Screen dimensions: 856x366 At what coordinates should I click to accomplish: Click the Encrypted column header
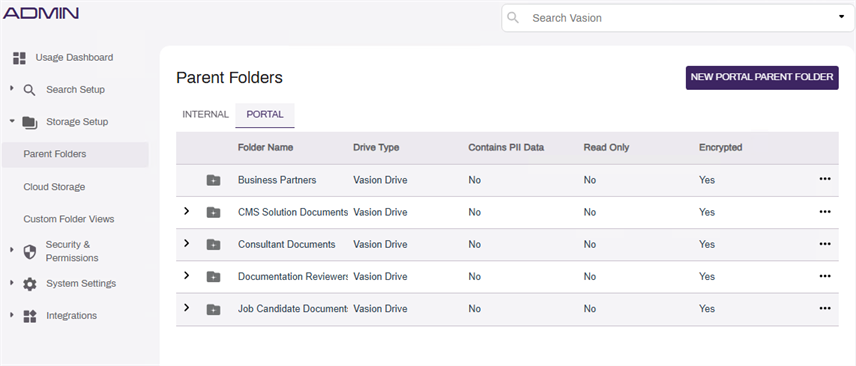(x=721, y=147)
